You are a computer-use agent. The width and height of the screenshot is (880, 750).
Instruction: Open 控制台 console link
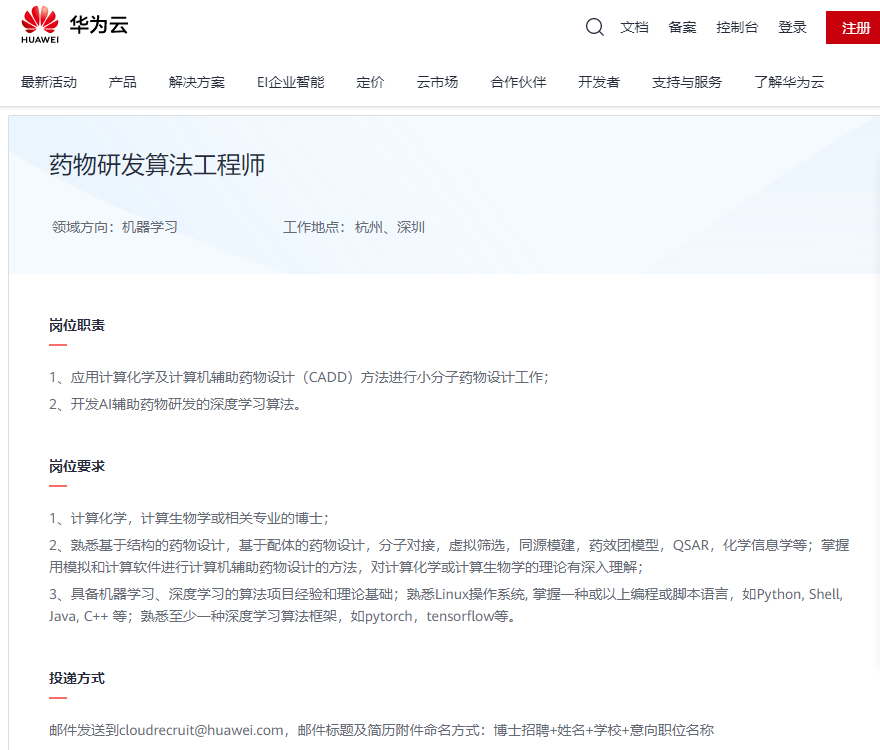[737, 27]
